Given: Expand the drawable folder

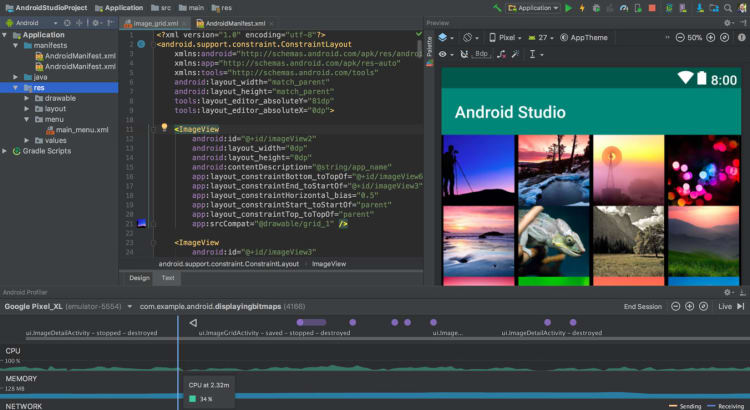Looking at the screenshot, I should pyautogui.click(x=27, y=98).
